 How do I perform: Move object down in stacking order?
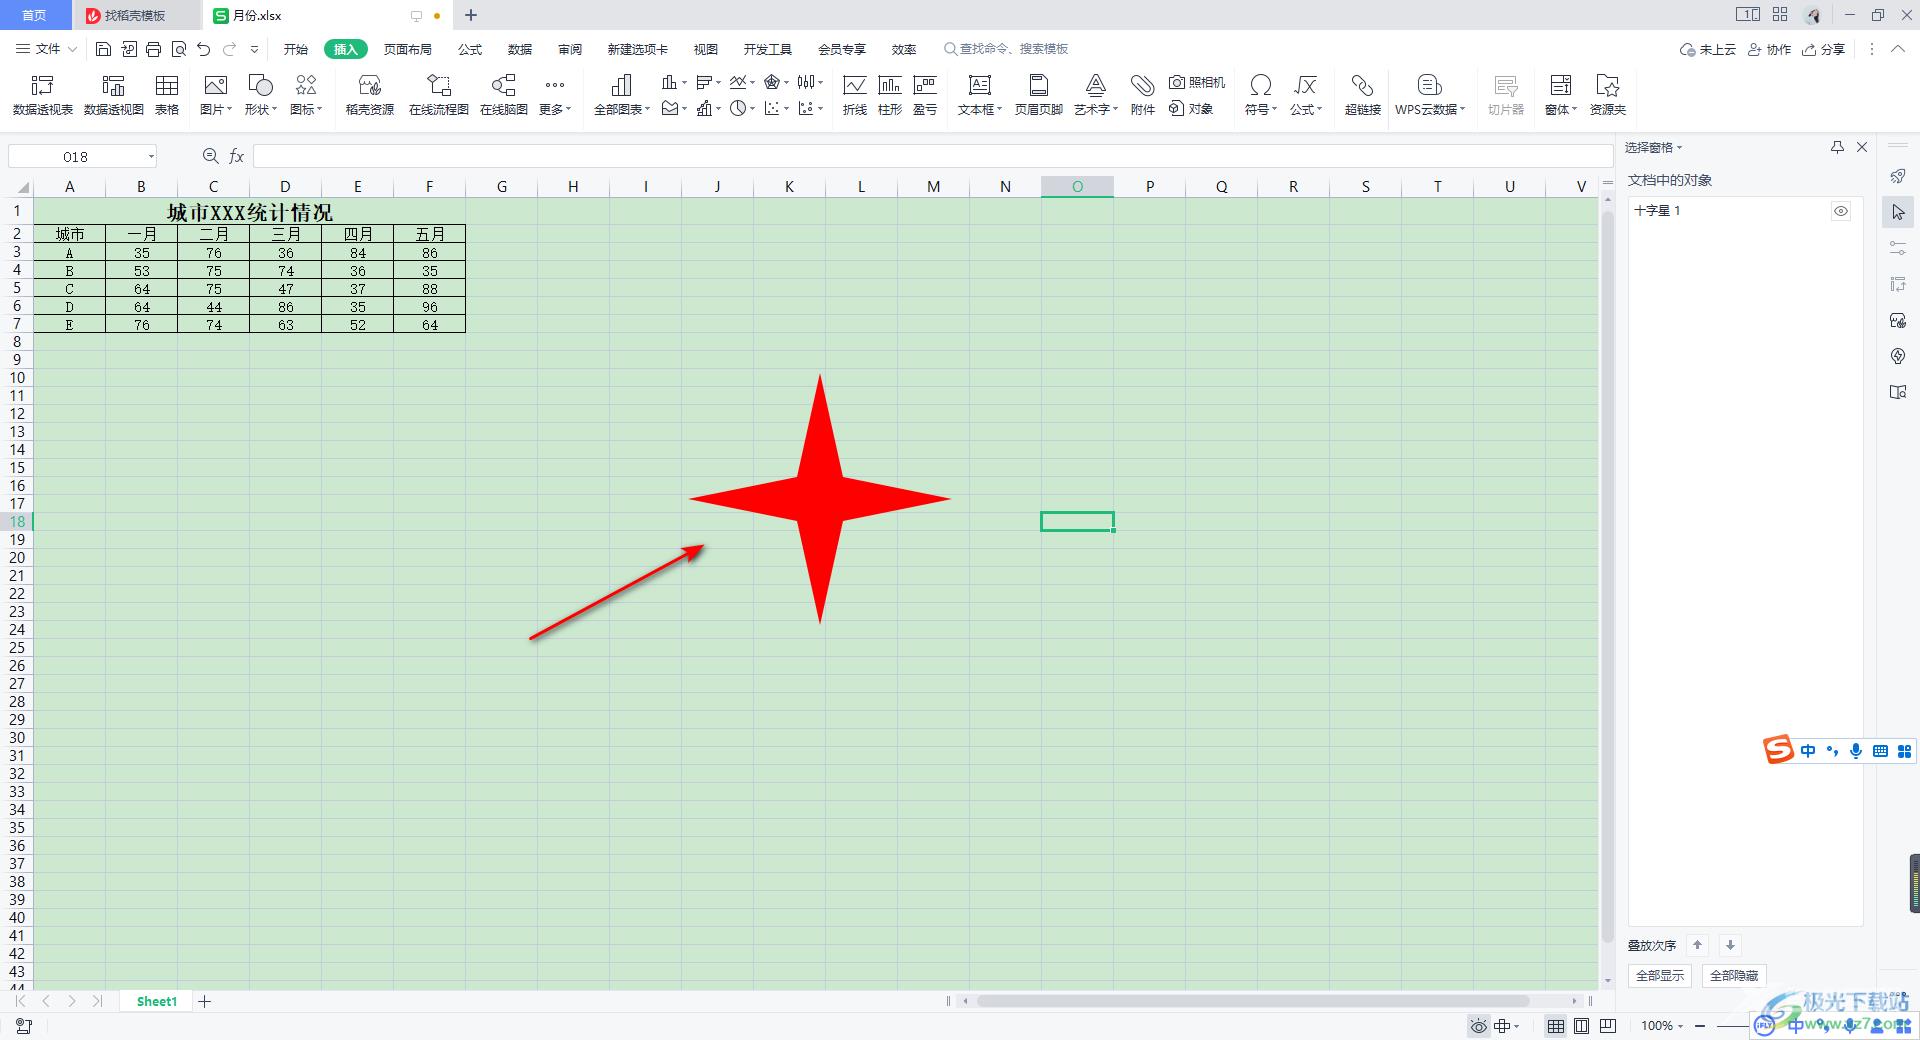click(x=1730, y=945)
